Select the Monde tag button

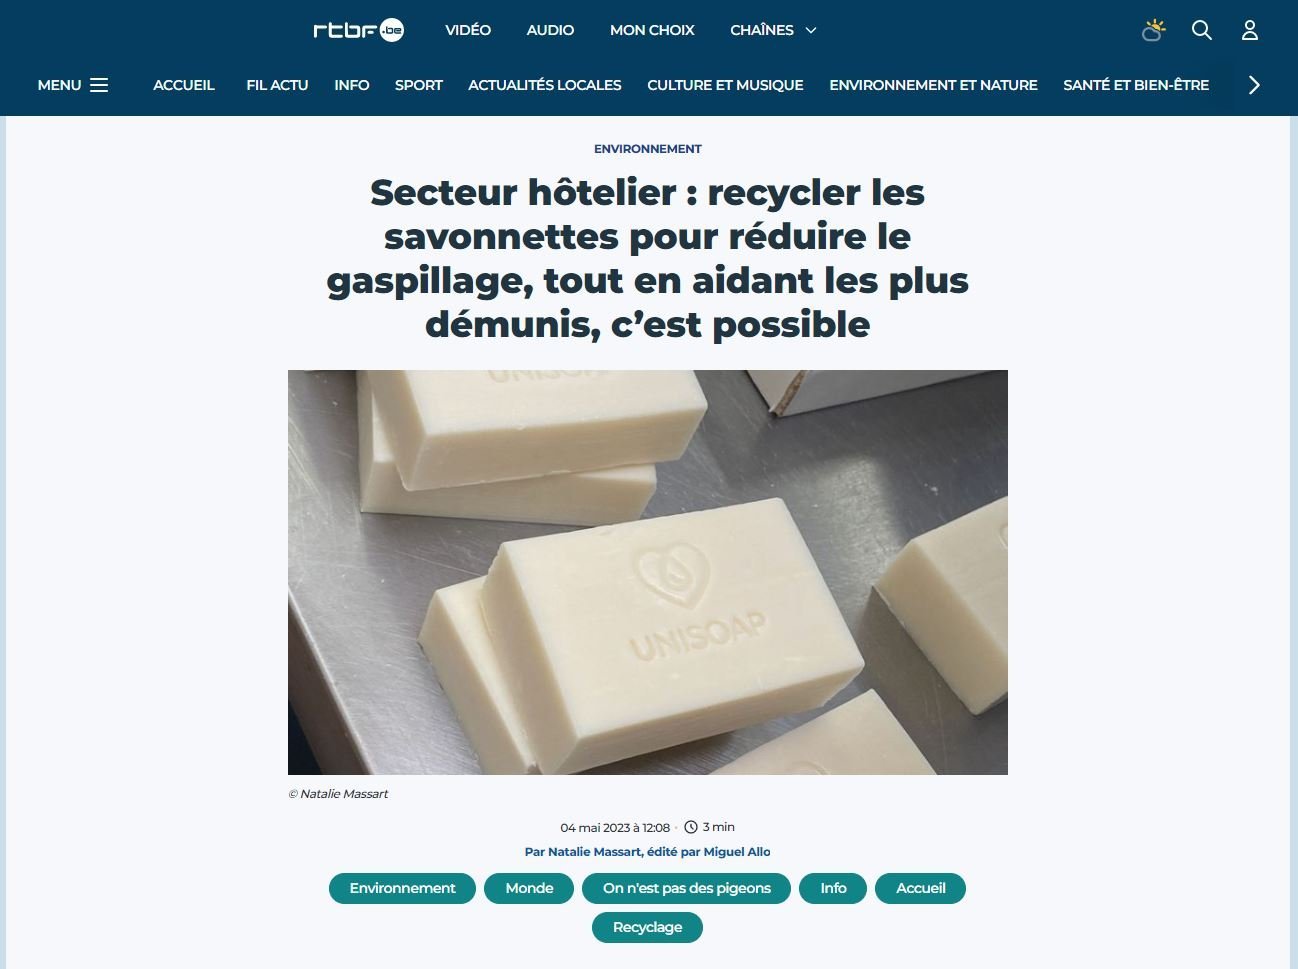click(529, 888)
